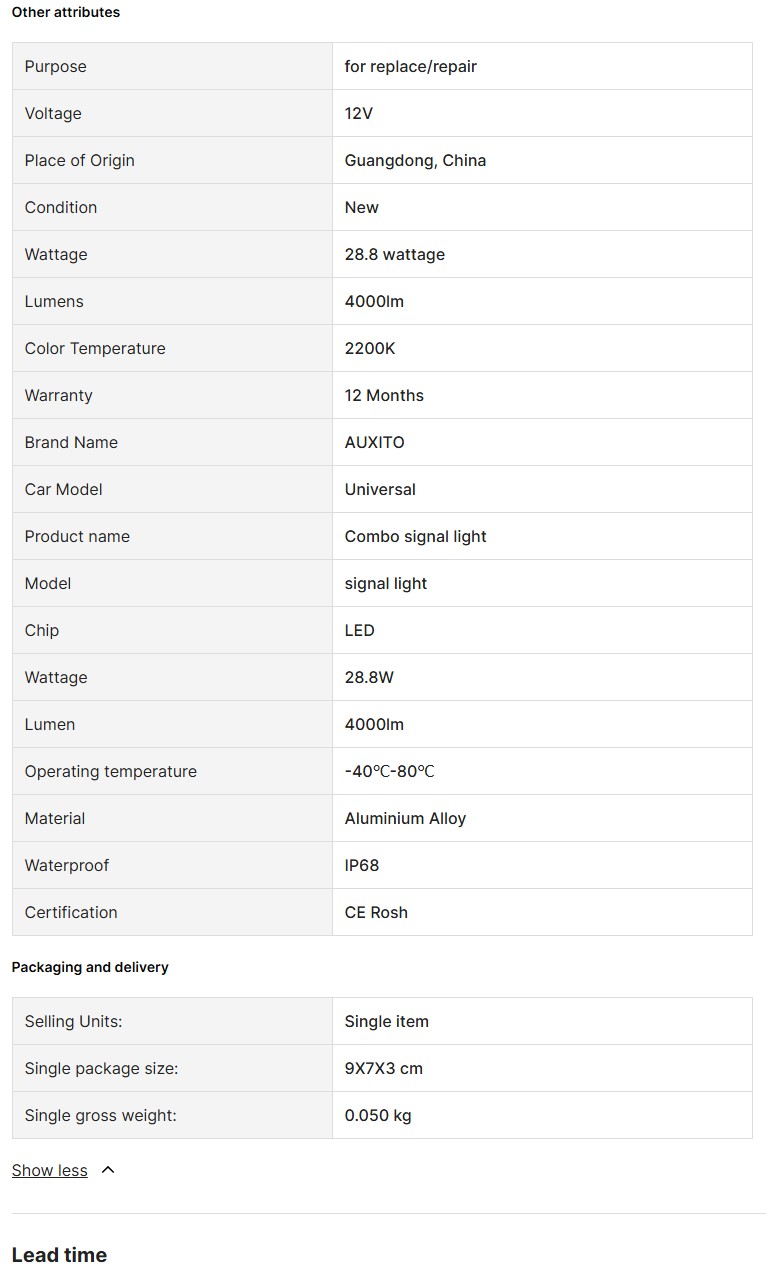Select the Single item selling units value
The image size is (766, 1266).
click(386, 1021)
